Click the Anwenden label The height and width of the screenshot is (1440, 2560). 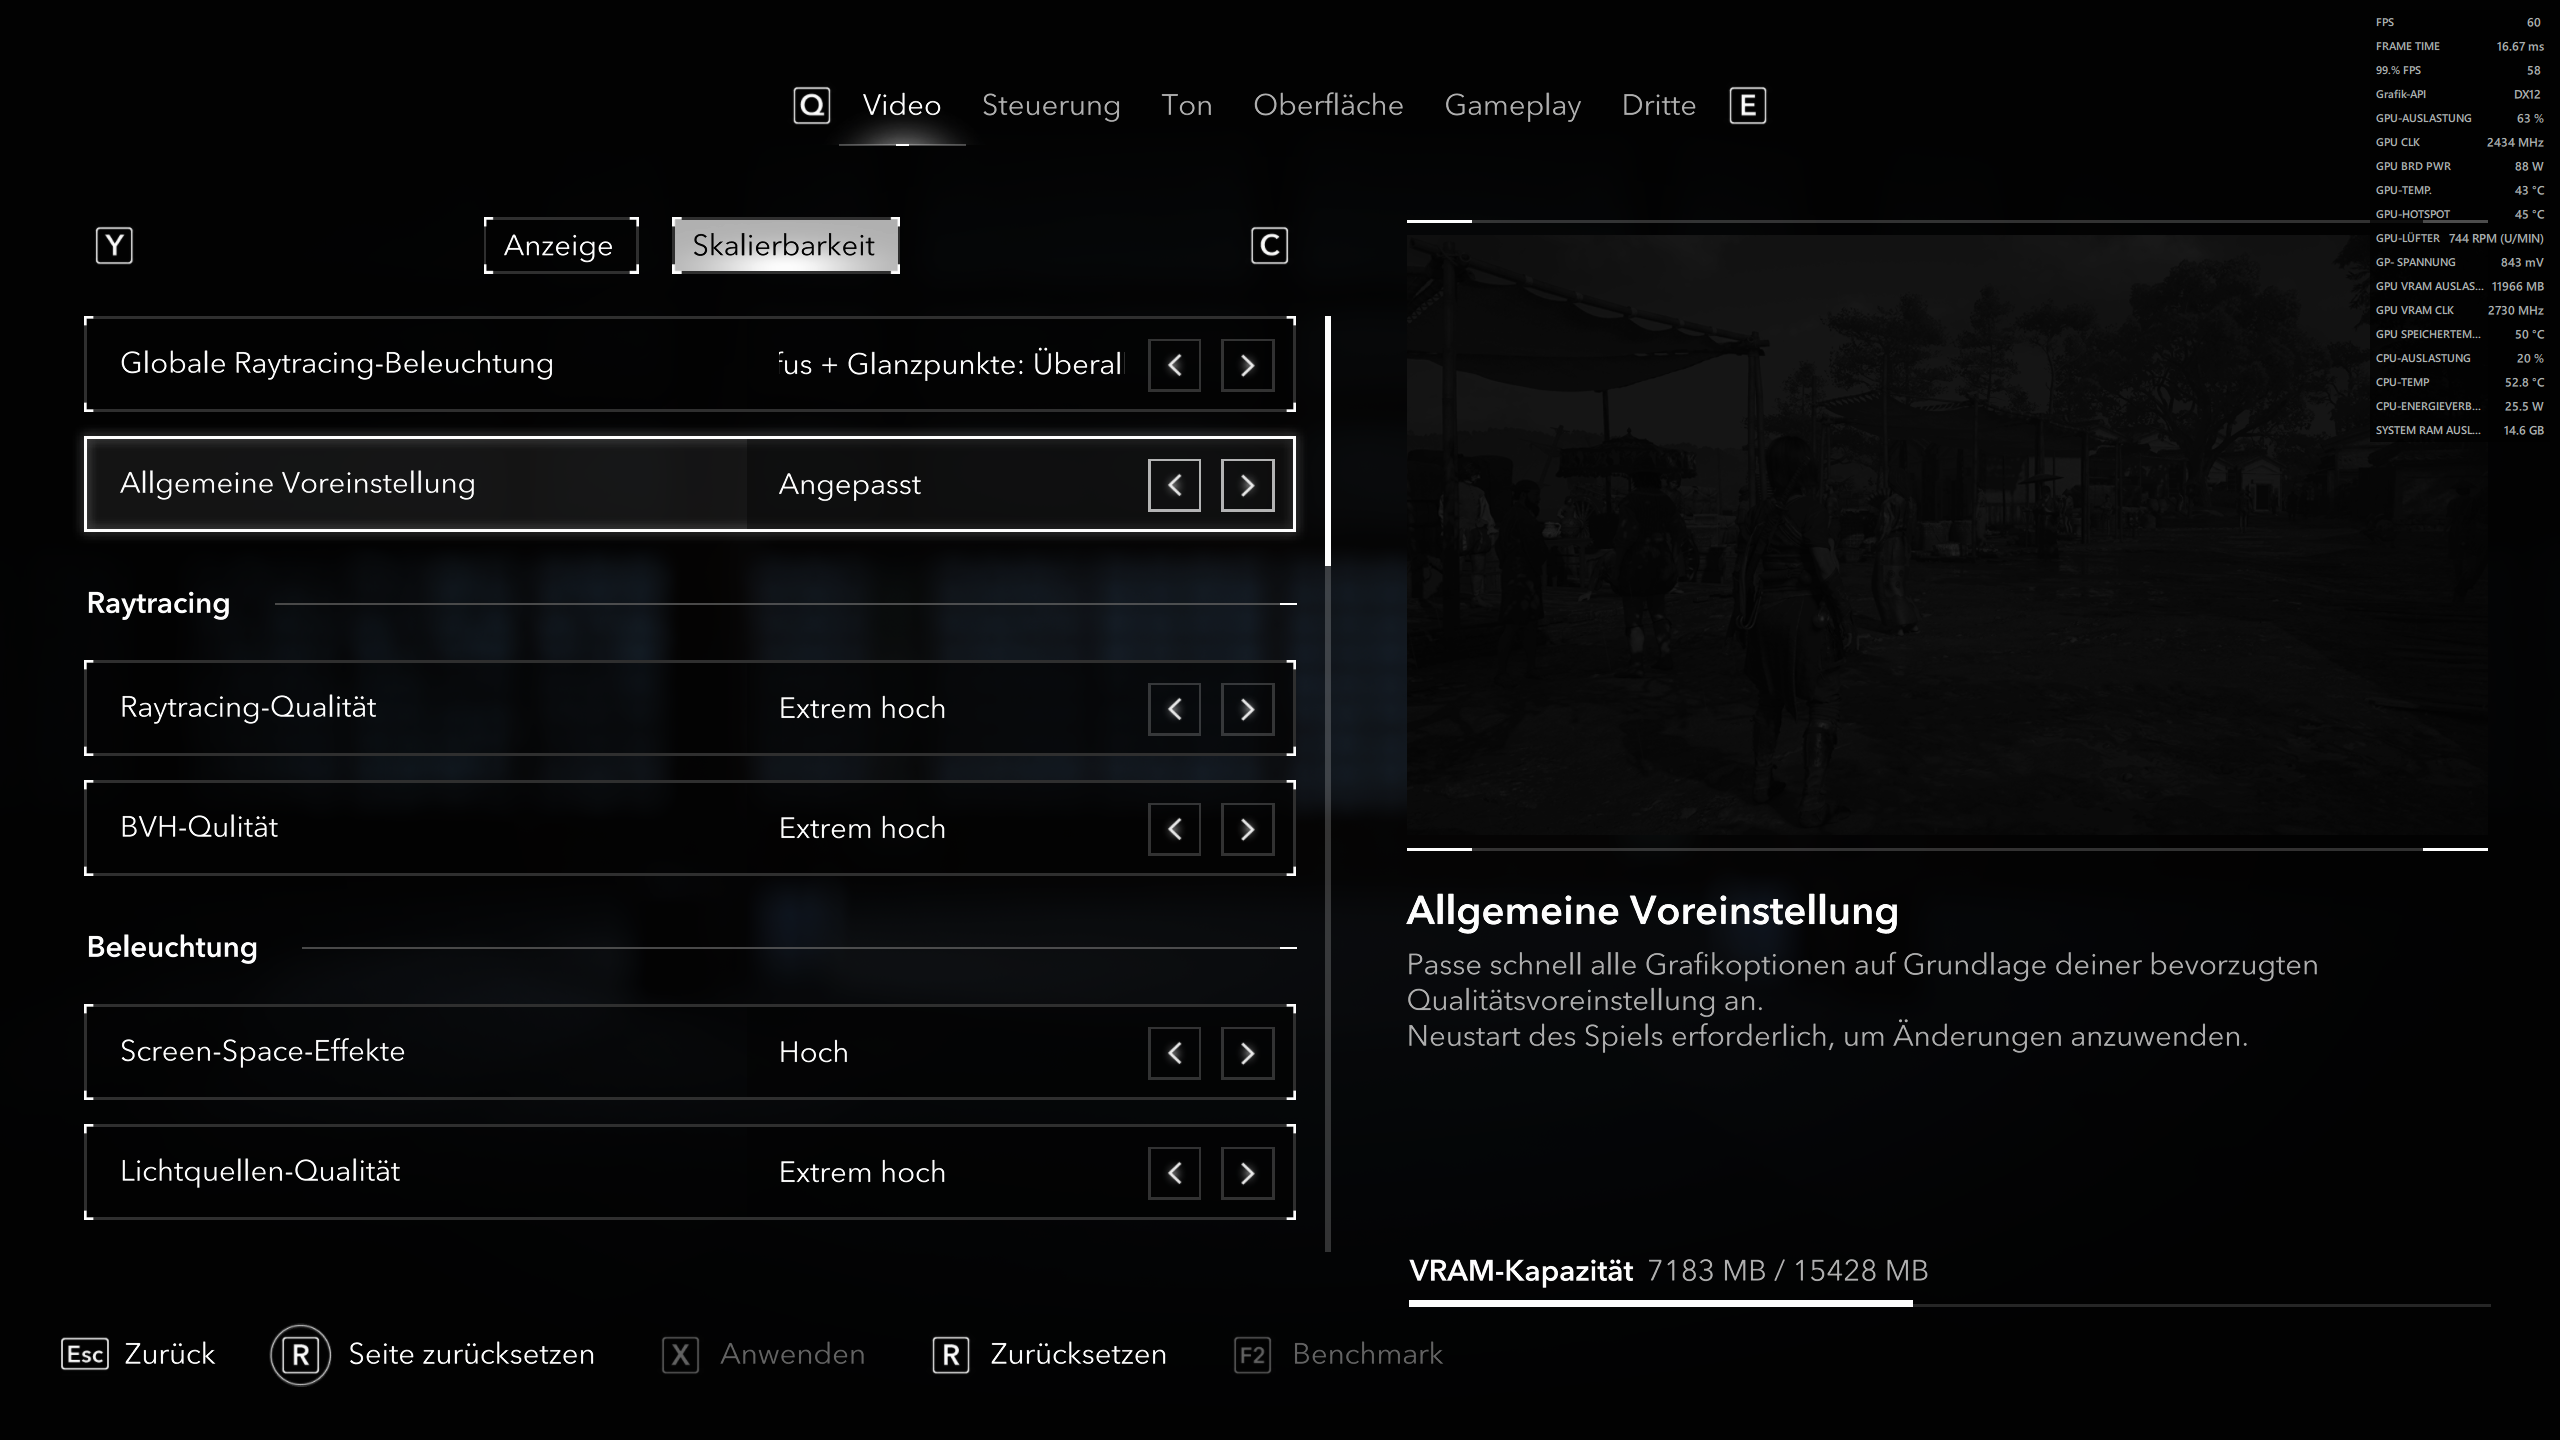click(x=792, y=1354)
